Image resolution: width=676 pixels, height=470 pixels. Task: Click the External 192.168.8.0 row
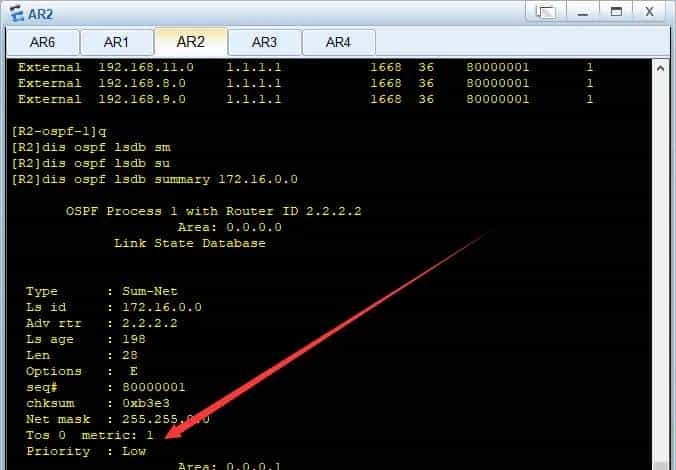(306, 83)
